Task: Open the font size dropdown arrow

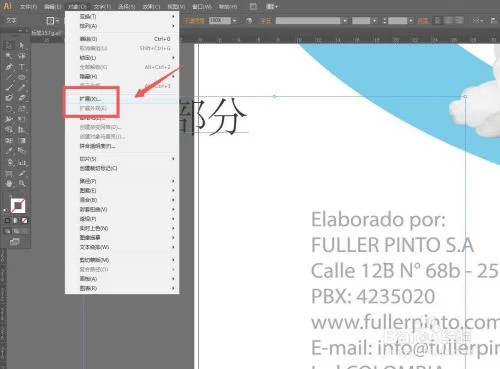Action: click(x=411, y=21)
